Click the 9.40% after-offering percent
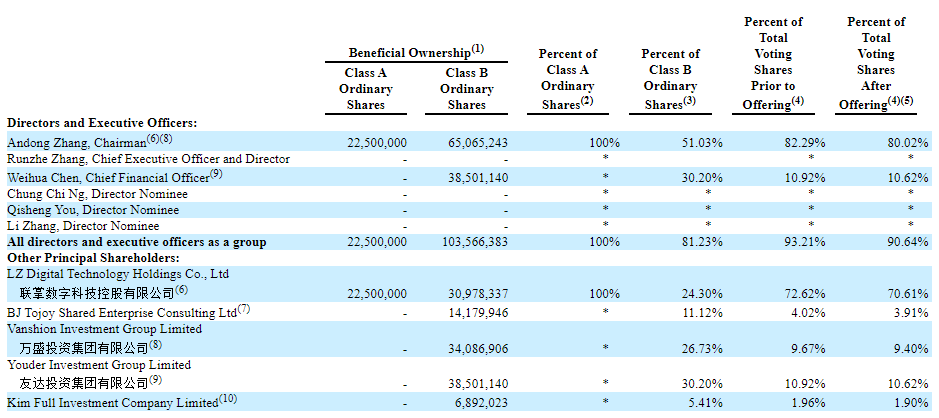The width and height of the screenshot is (939, 418). [x=913, y=349]
